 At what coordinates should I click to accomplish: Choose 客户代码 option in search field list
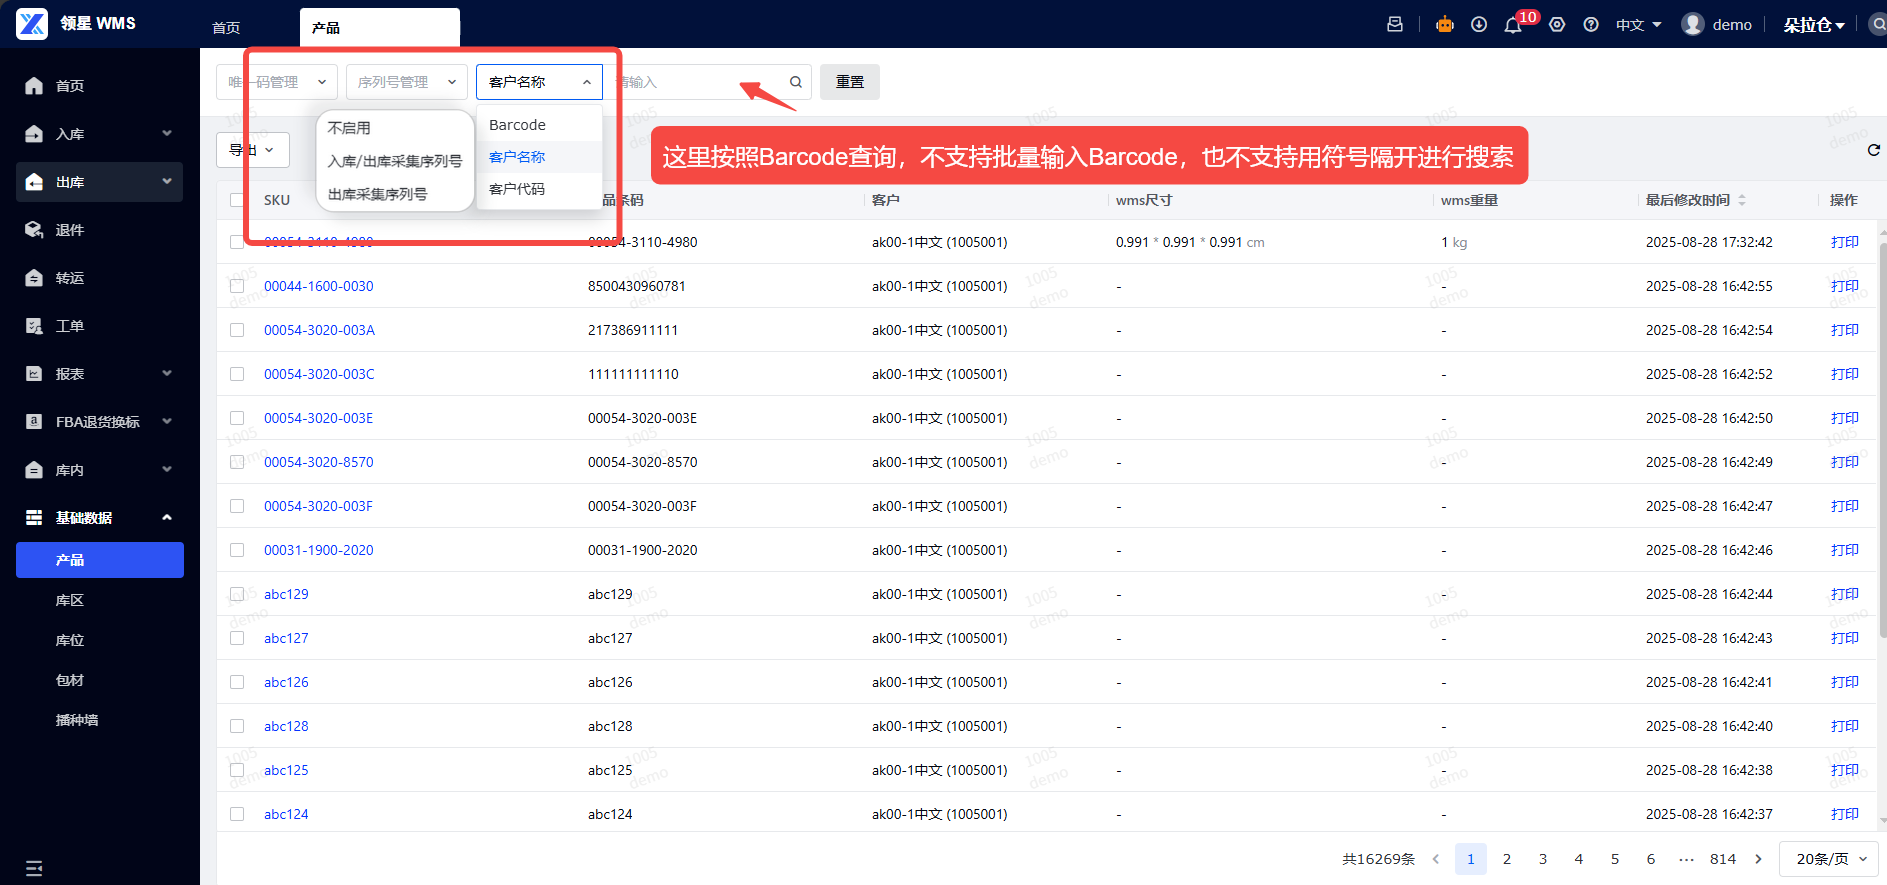(x=539, y=189)
